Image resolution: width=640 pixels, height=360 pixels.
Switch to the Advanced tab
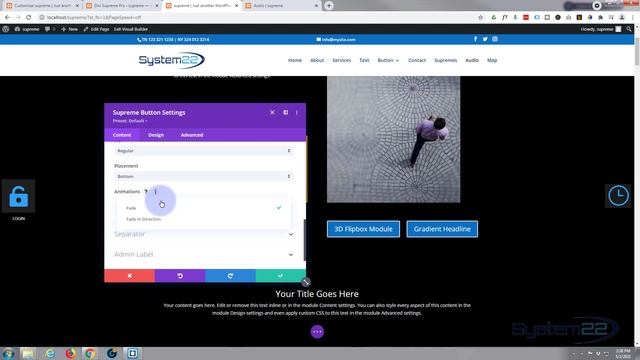(x=192, y=135)
